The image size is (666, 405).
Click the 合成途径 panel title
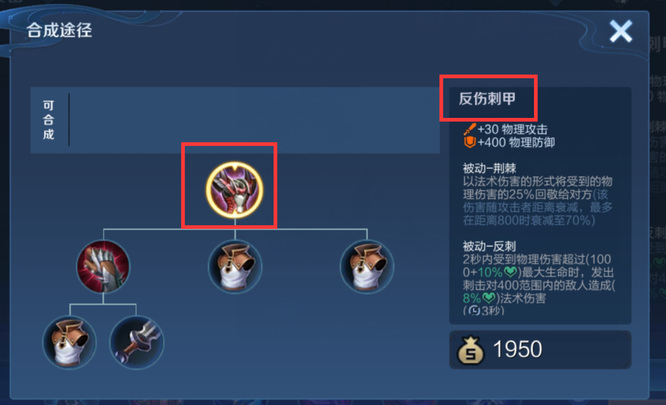(59, 30)
